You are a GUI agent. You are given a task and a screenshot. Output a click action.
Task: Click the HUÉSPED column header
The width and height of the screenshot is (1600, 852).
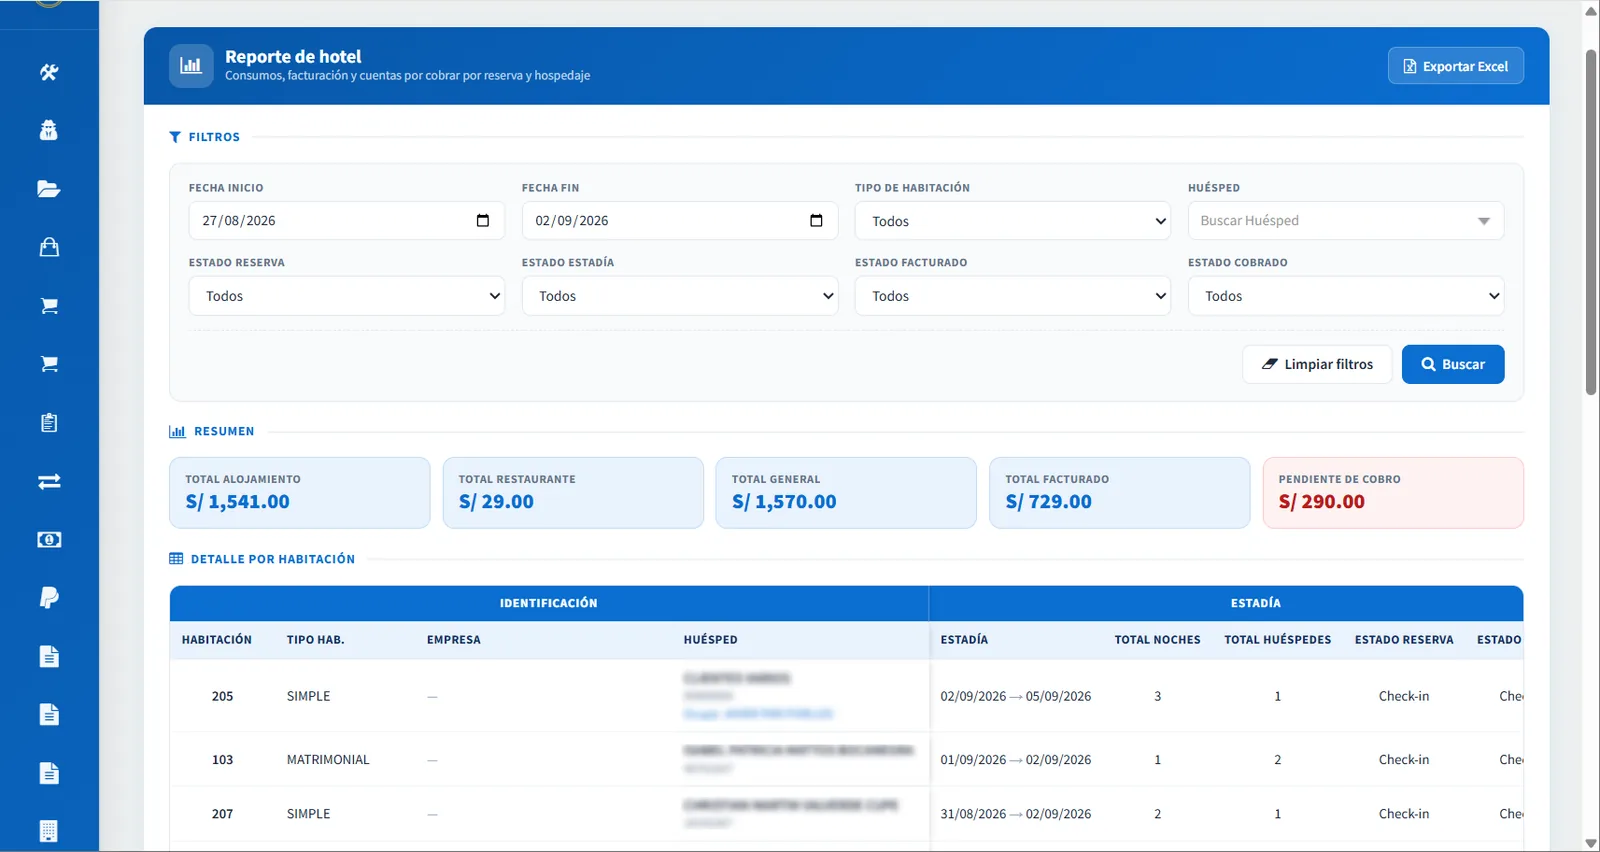coord(711,640)
